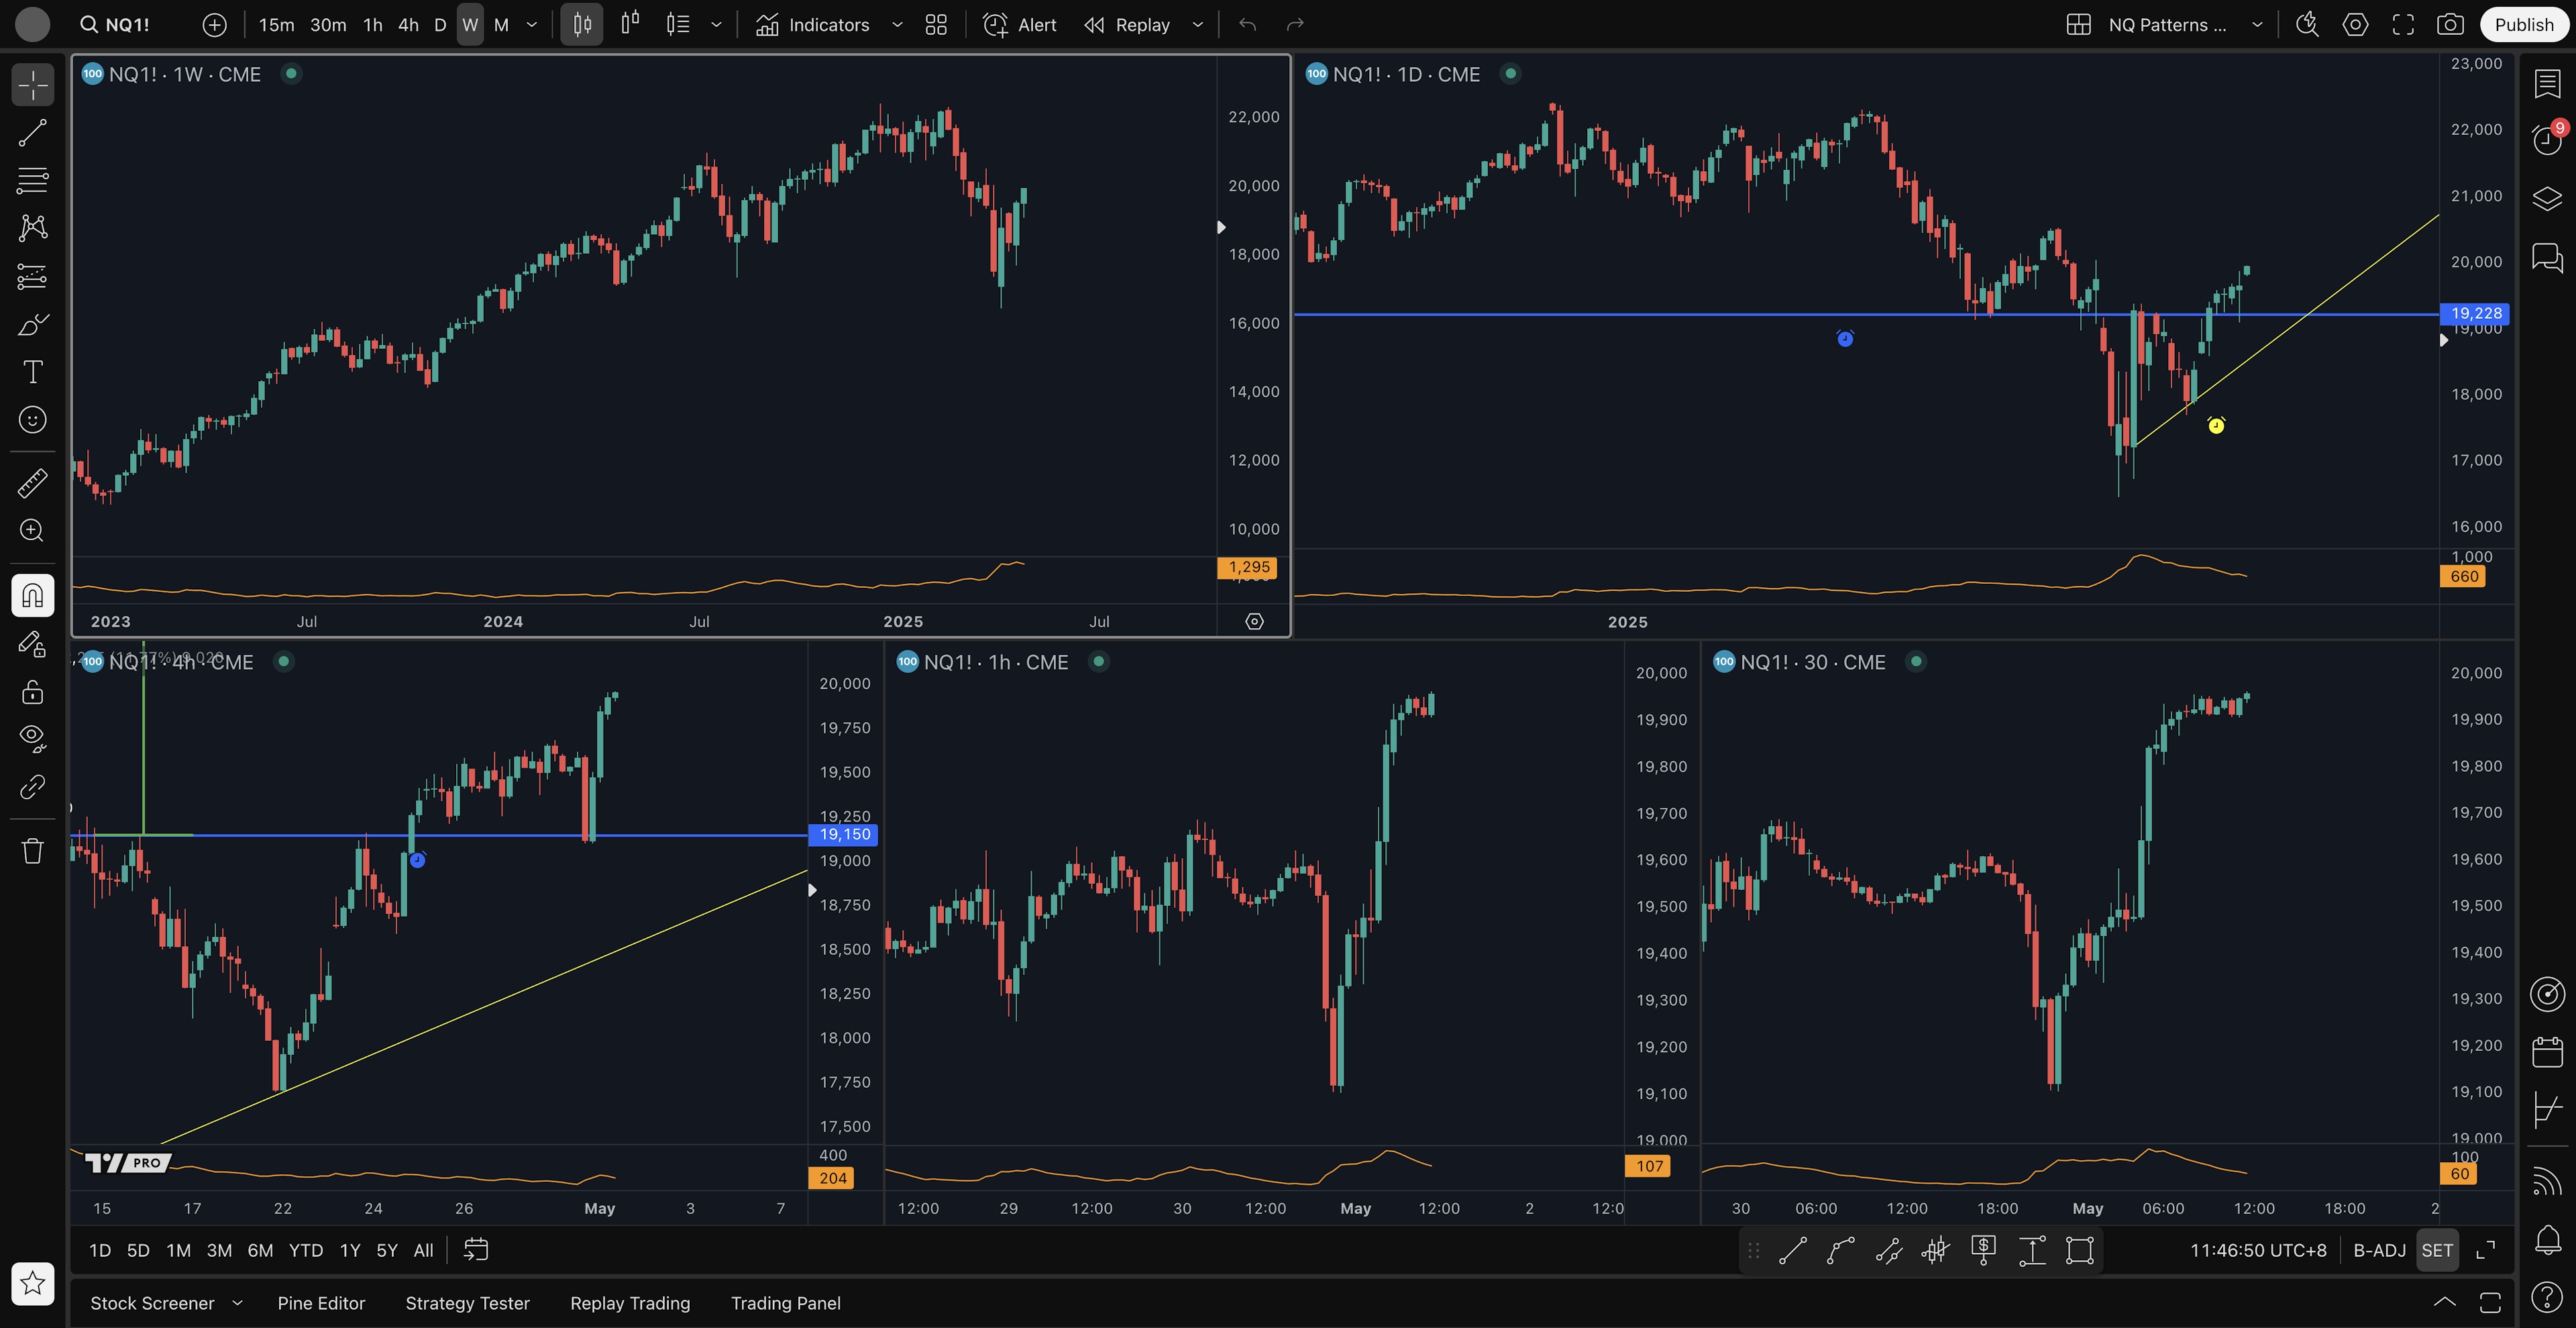Image resolution: width=2576 pixels, height=1328 pixels.
Task: Open the Pine Editor tab
Action: click(x=321, y=1303)
